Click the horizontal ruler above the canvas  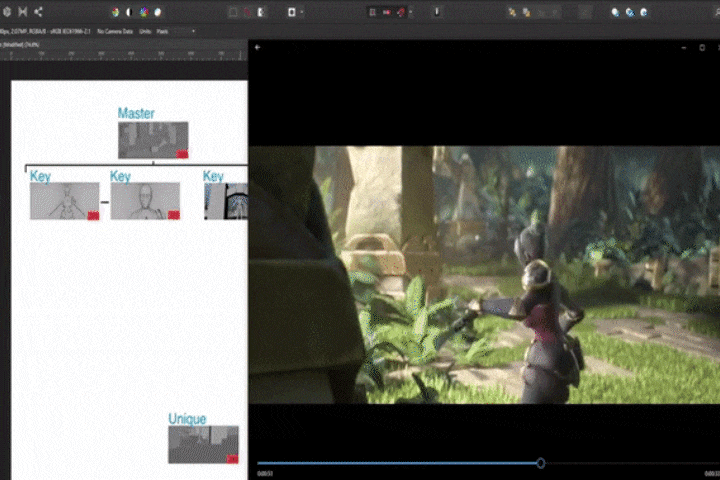coord(124,55)
